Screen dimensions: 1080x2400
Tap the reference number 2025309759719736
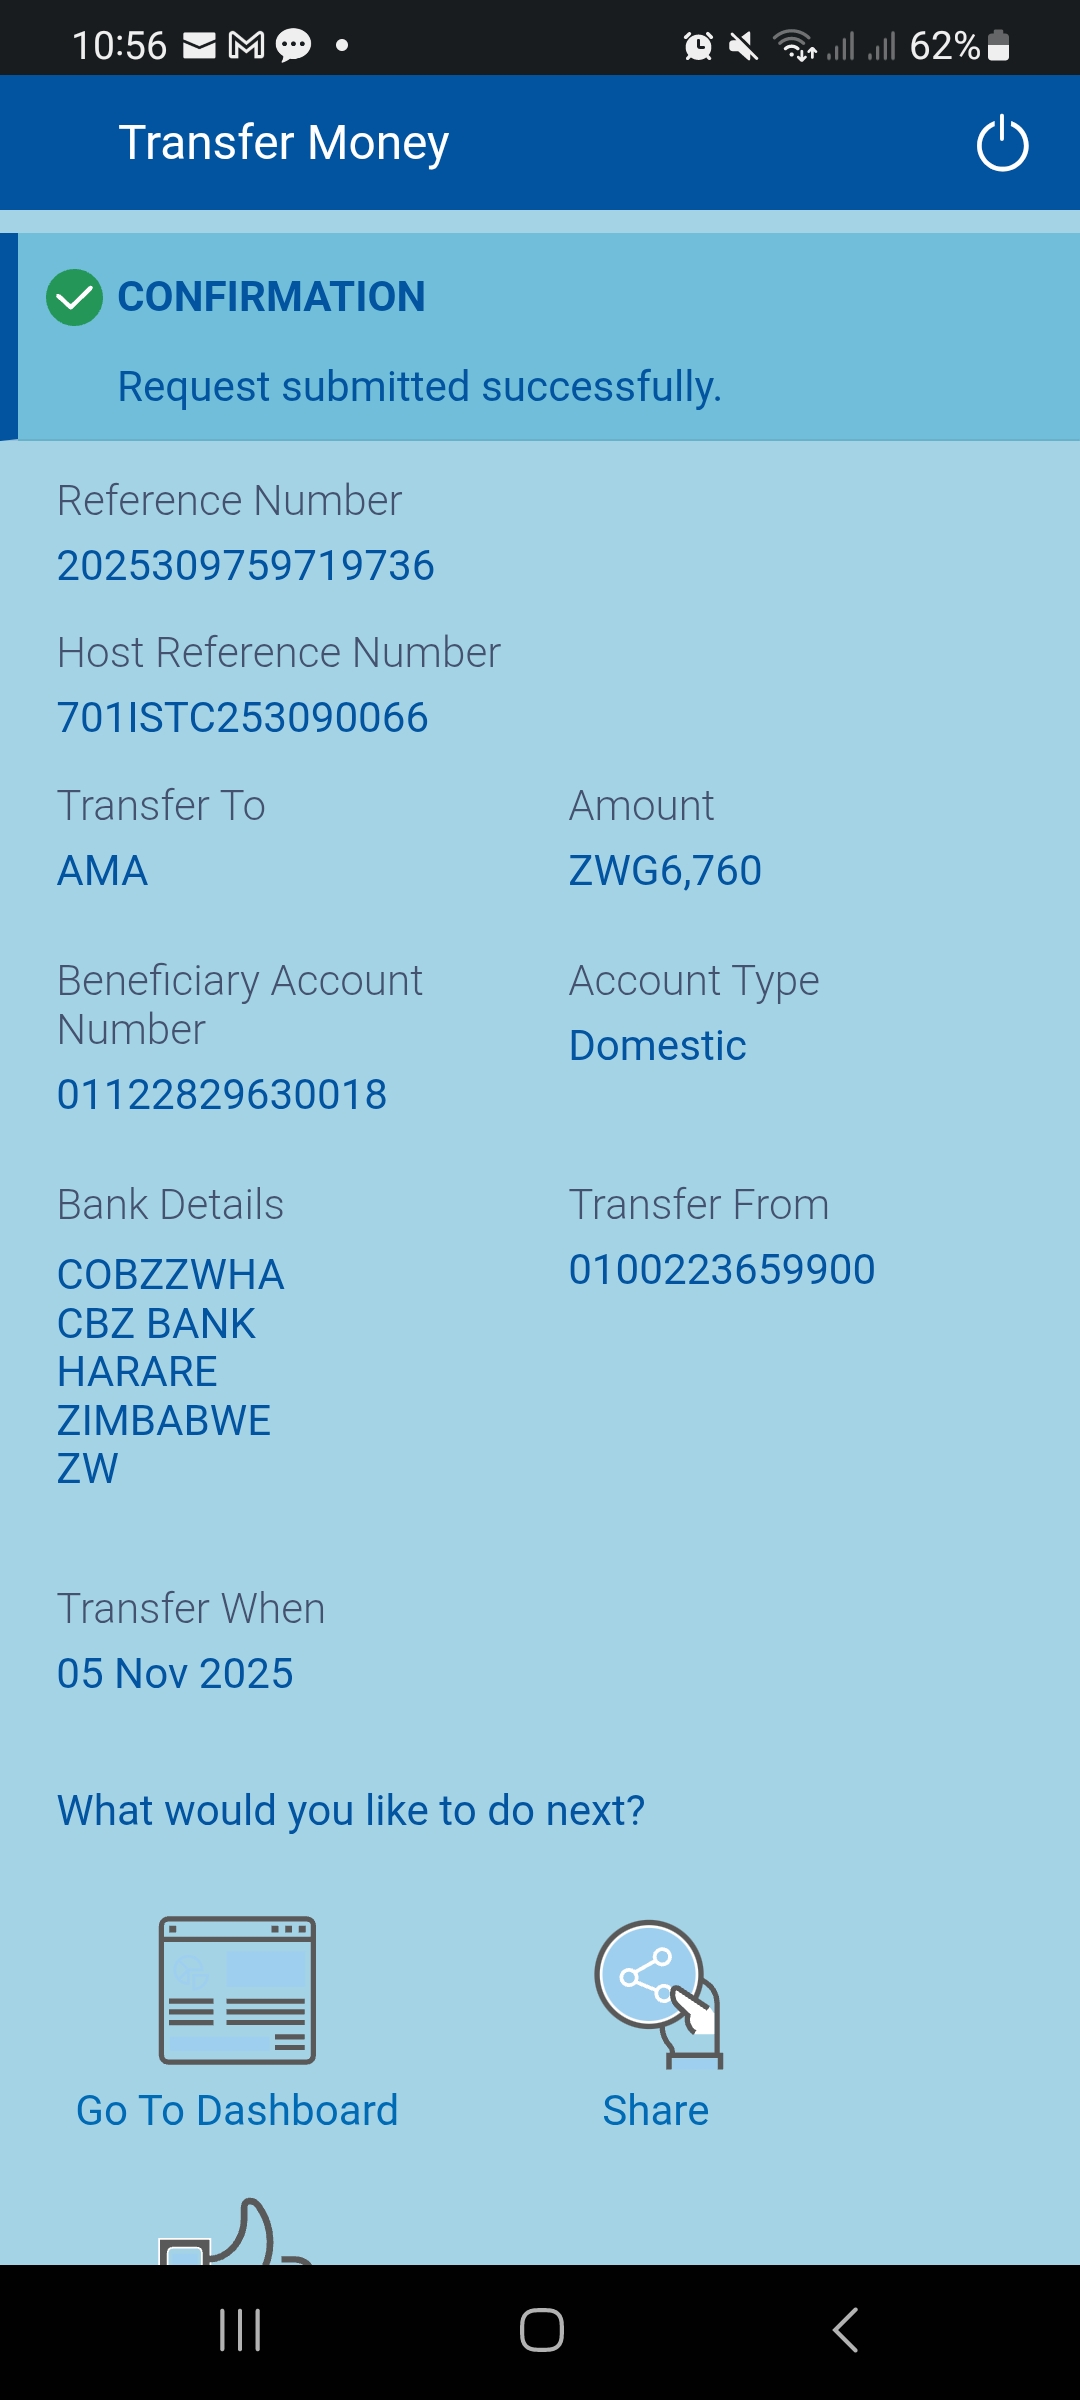click(x=246, y=566)
